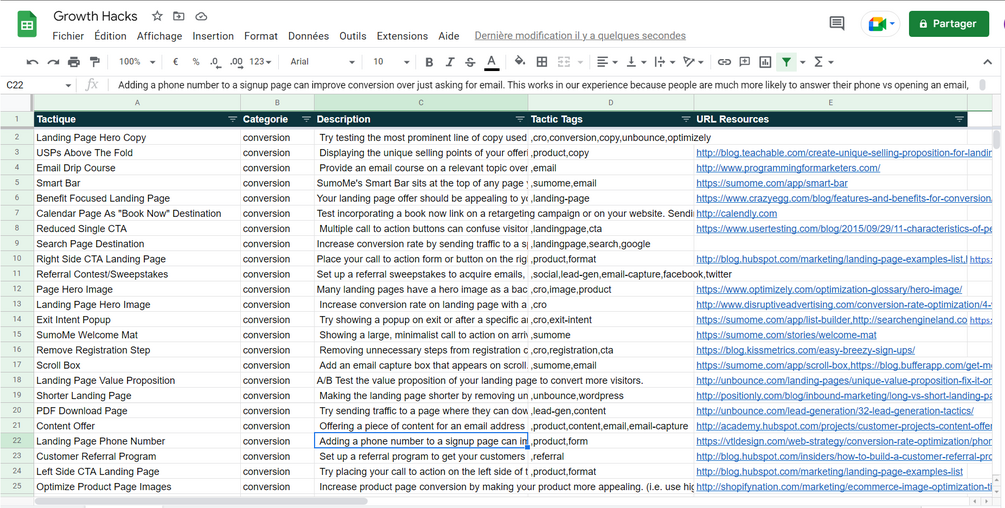Open the Insertion menu

tap(213, 36)
